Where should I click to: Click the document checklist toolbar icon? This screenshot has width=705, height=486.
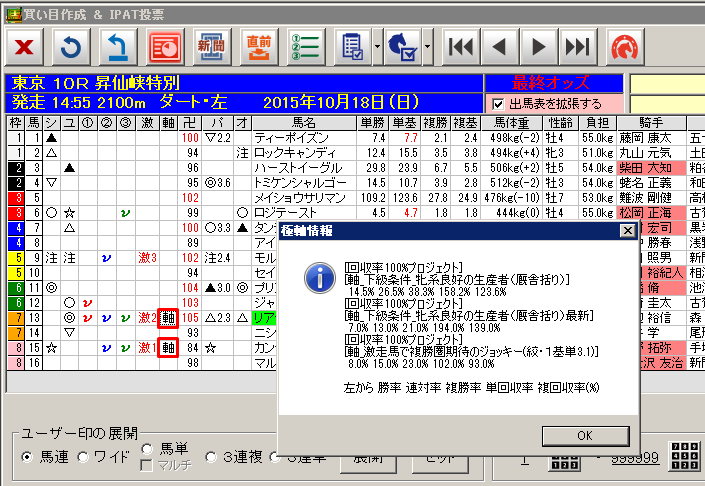pos(352,47)
